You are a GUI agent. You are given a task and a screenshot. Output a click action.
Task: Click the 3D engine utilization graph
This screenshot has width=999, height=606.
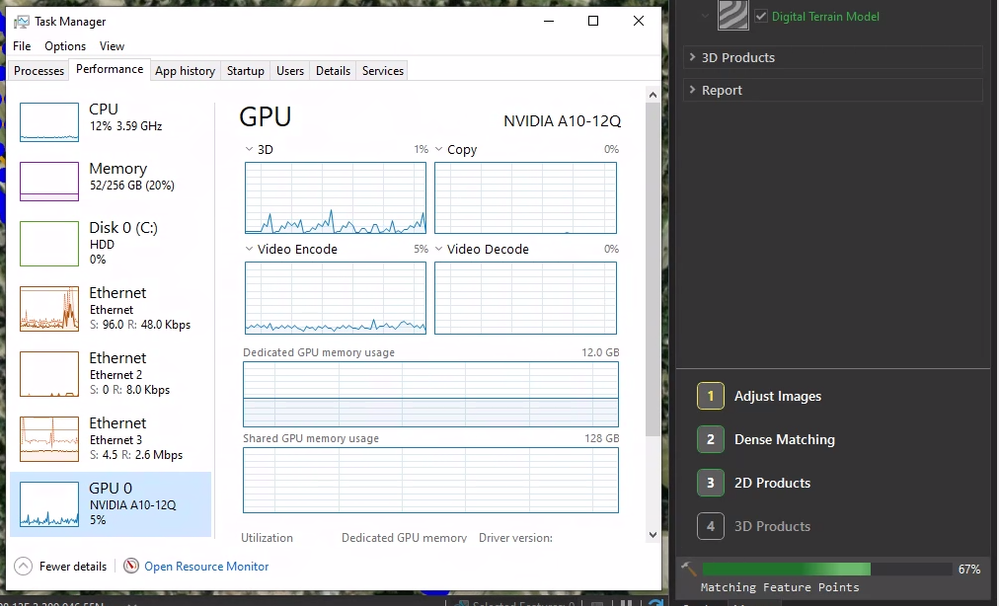pos(336,198)
